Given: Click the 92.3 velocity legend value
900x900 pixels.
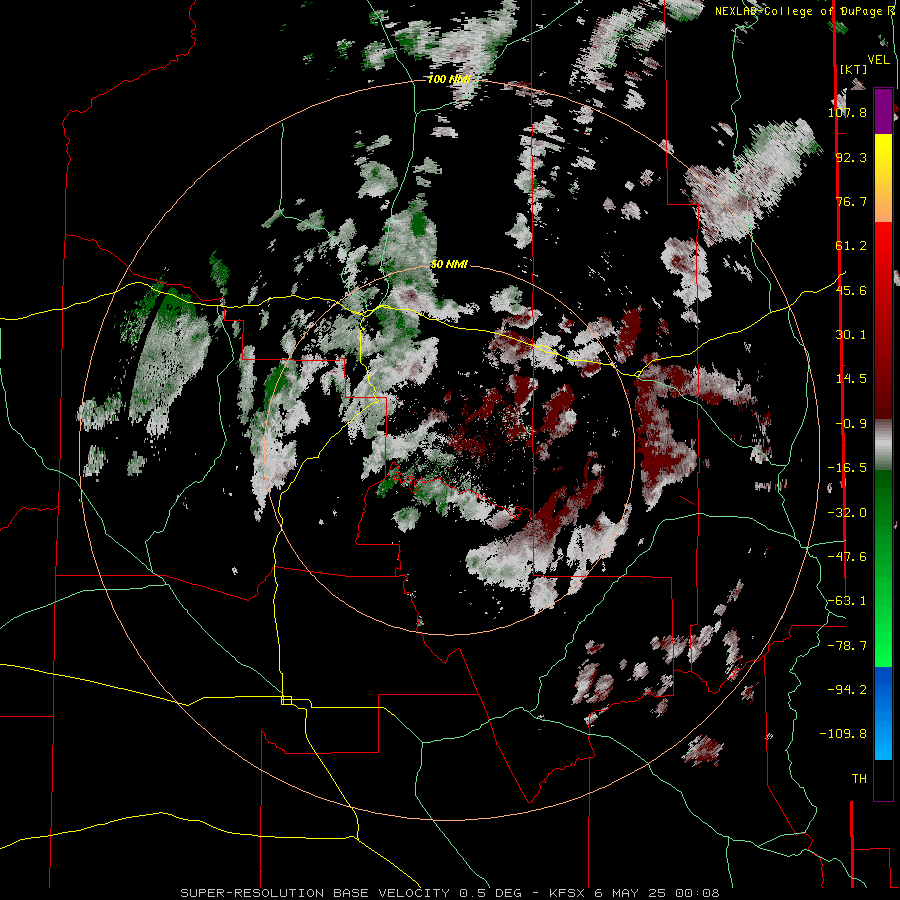Looking at the screenshot, I should pos(851,157).
